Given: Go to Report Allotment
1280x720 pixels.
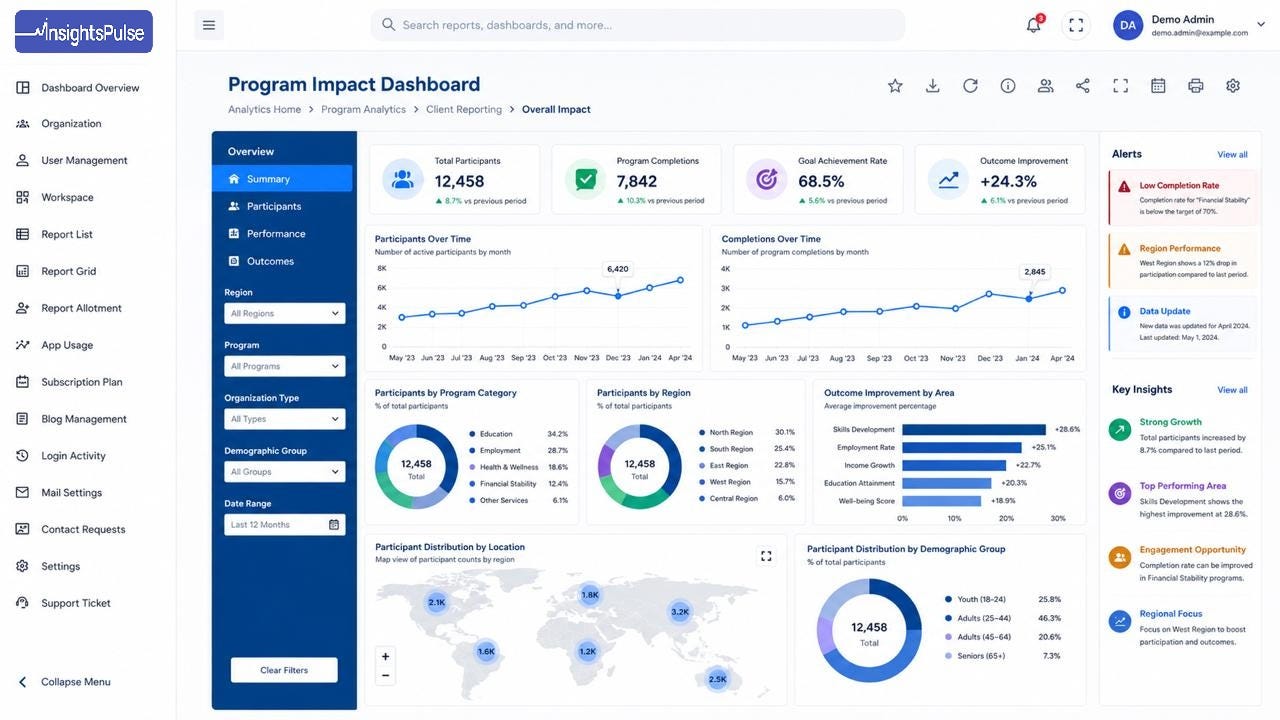Looking at the screenshot, I should point(69,308).
